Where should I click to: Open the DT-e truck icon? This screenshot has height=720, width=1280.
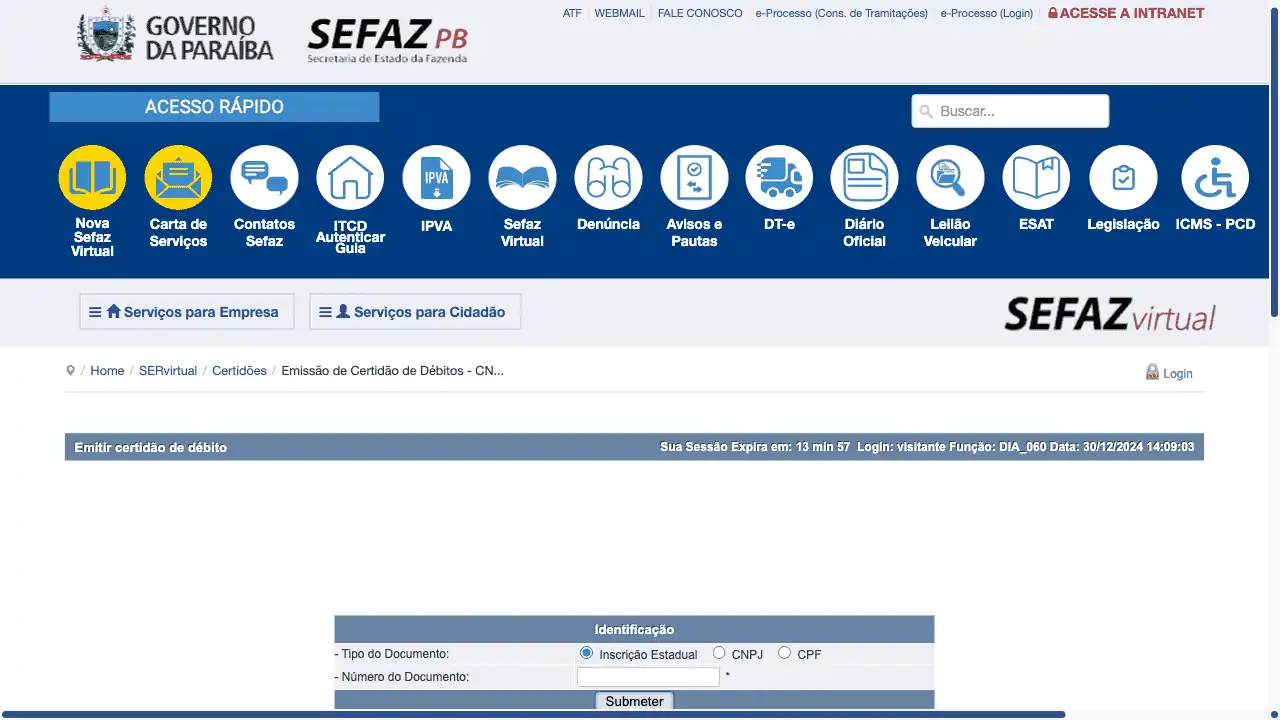779,178
